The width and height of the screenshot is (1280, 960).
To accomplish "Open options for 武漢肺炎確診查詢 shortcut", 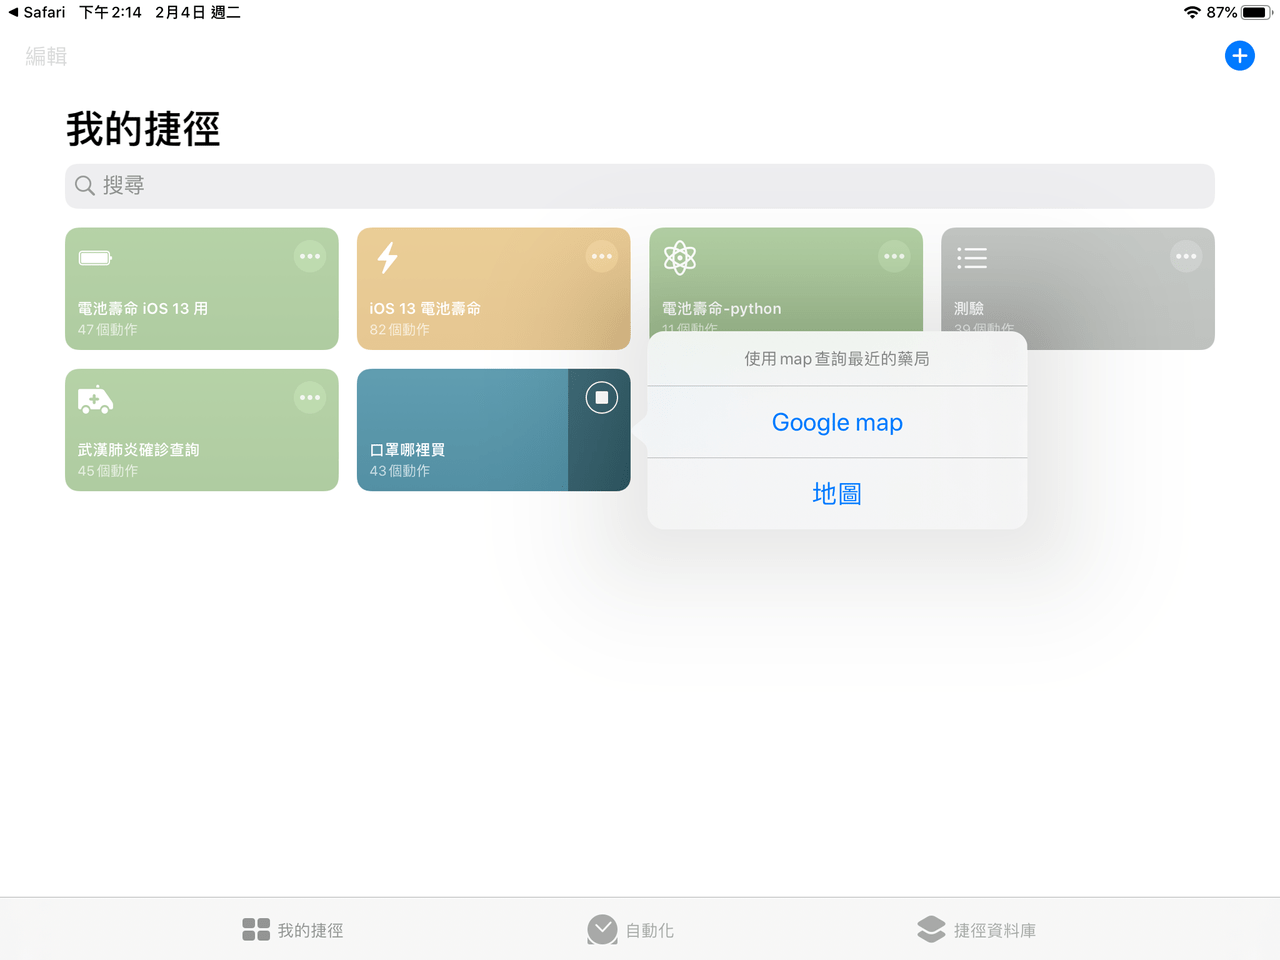I will [x=310, y=398].
